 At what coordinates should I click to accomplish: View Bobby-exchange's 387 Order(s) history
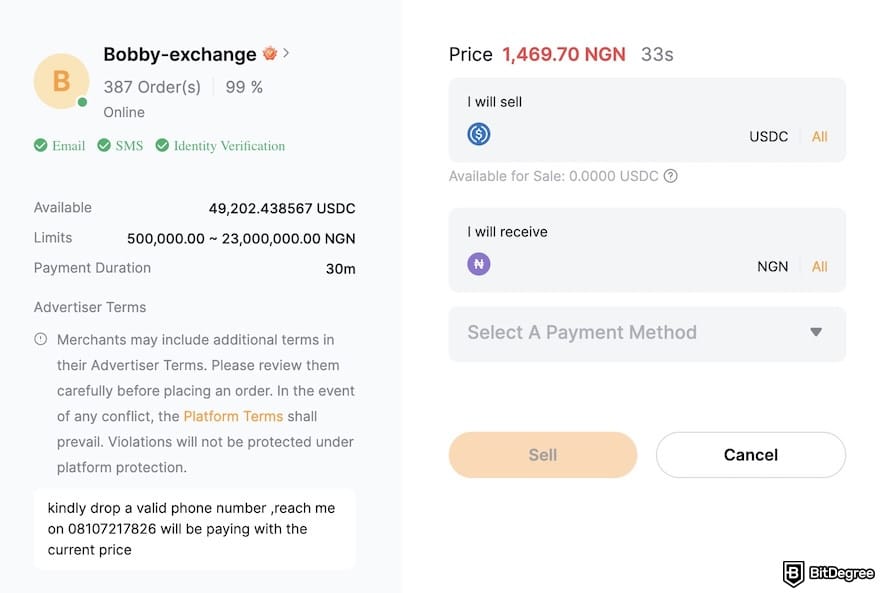[x=152, y=87]
